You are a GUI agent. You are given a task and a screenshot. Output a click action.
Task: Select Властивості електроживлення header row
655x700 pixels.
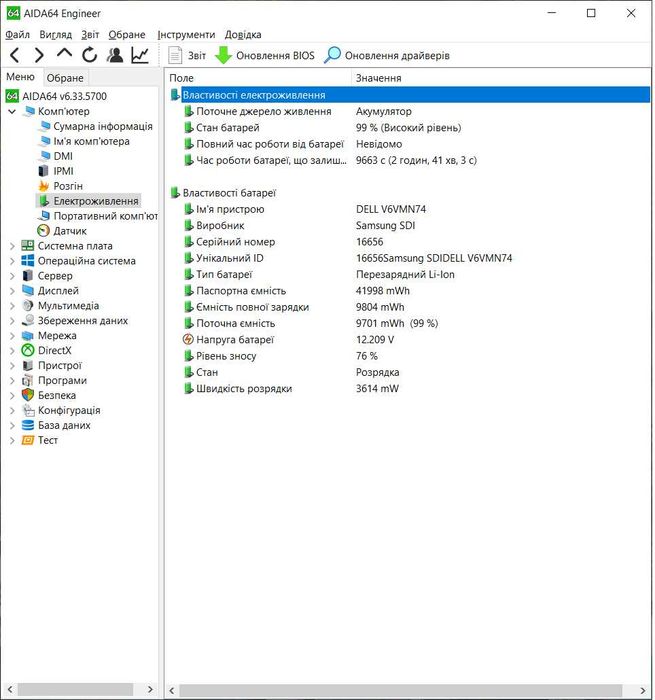click(x=410, y=95)
